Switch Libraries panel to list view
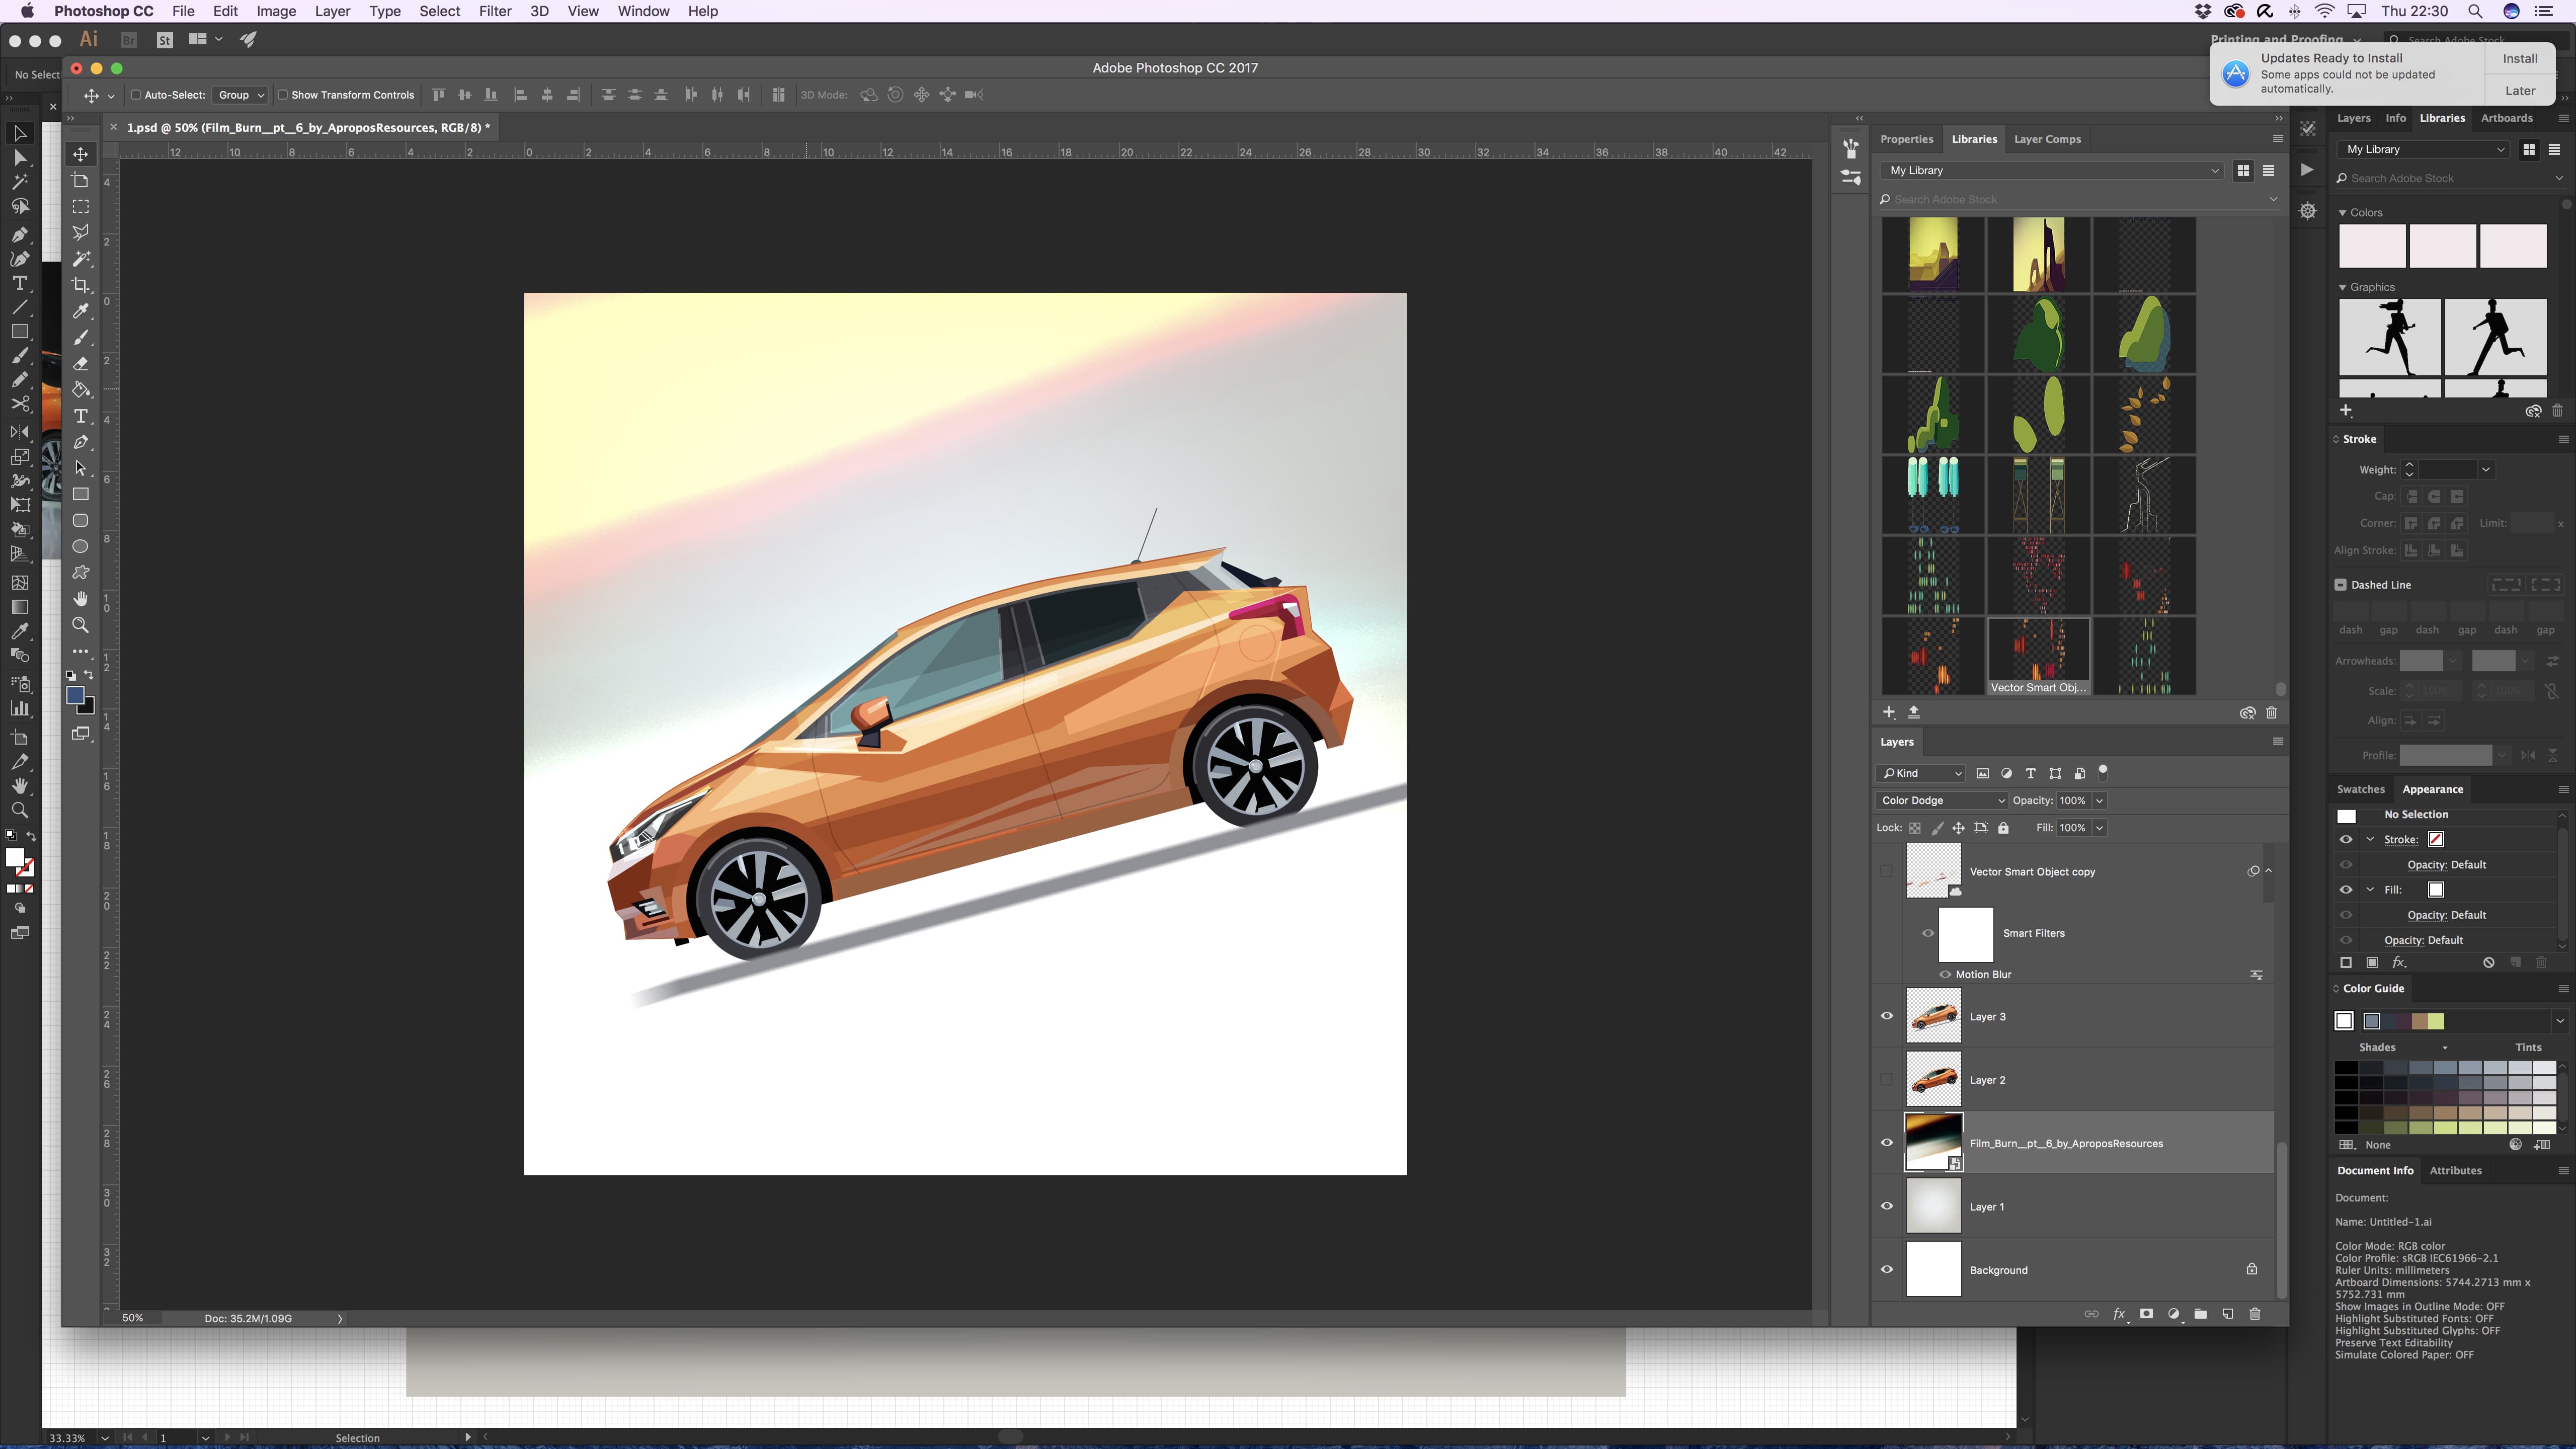The height and width of the screenshot is (1449, 2576). pos(2268,171)
